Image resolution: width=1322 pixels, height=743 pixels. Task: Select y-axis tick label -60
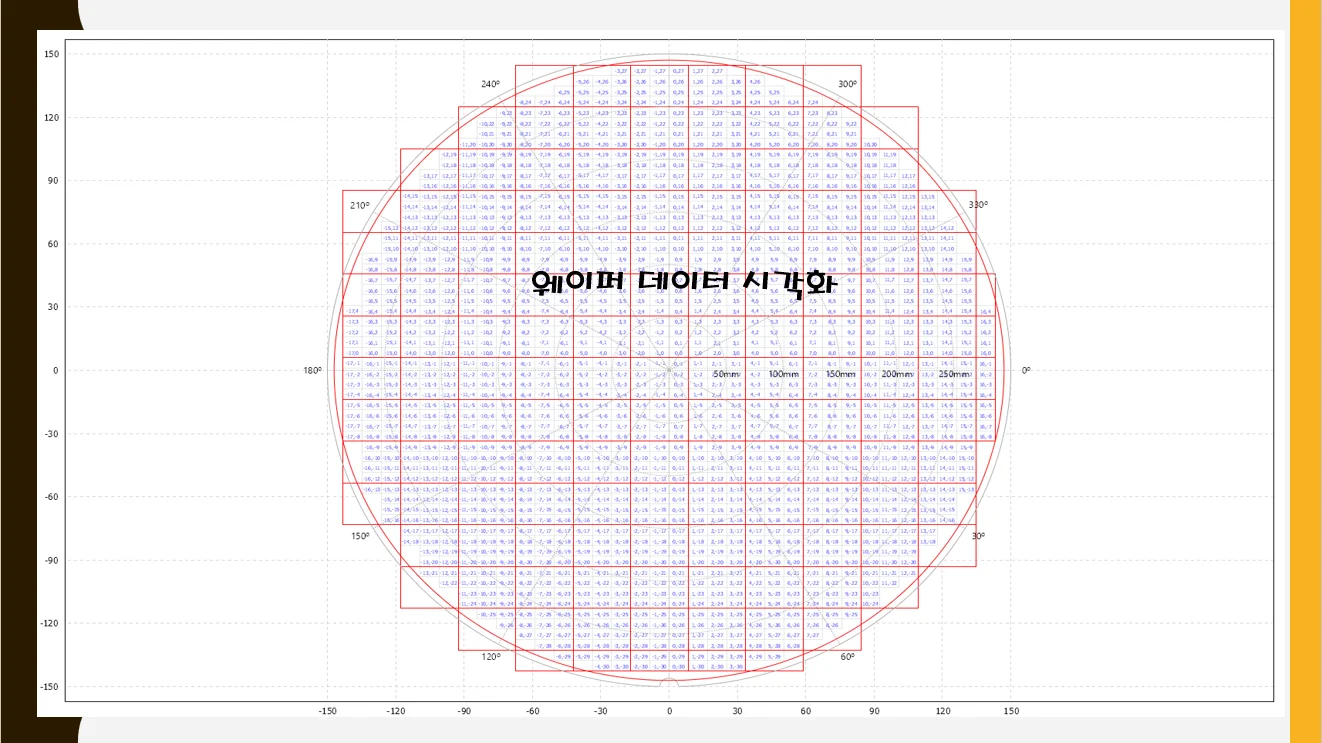click(53, 497)
